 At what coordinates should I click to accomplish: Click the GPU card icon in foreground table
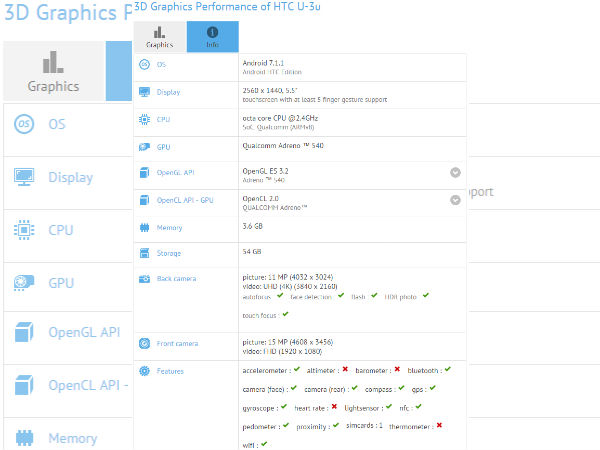(144, 147)
